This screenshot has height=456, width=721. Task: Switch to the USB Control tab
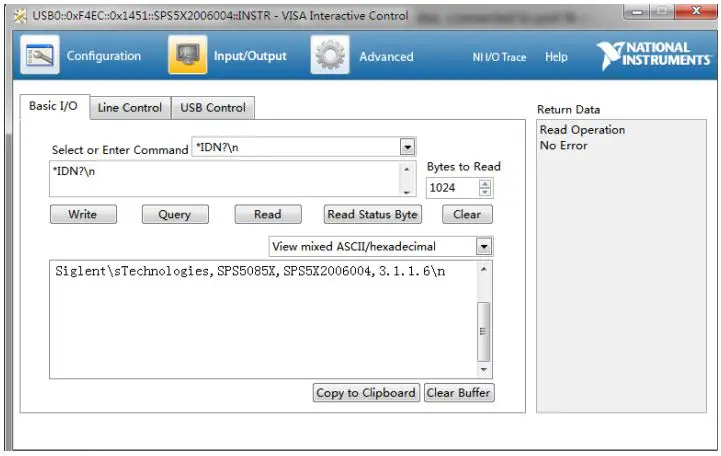[213, 108]
